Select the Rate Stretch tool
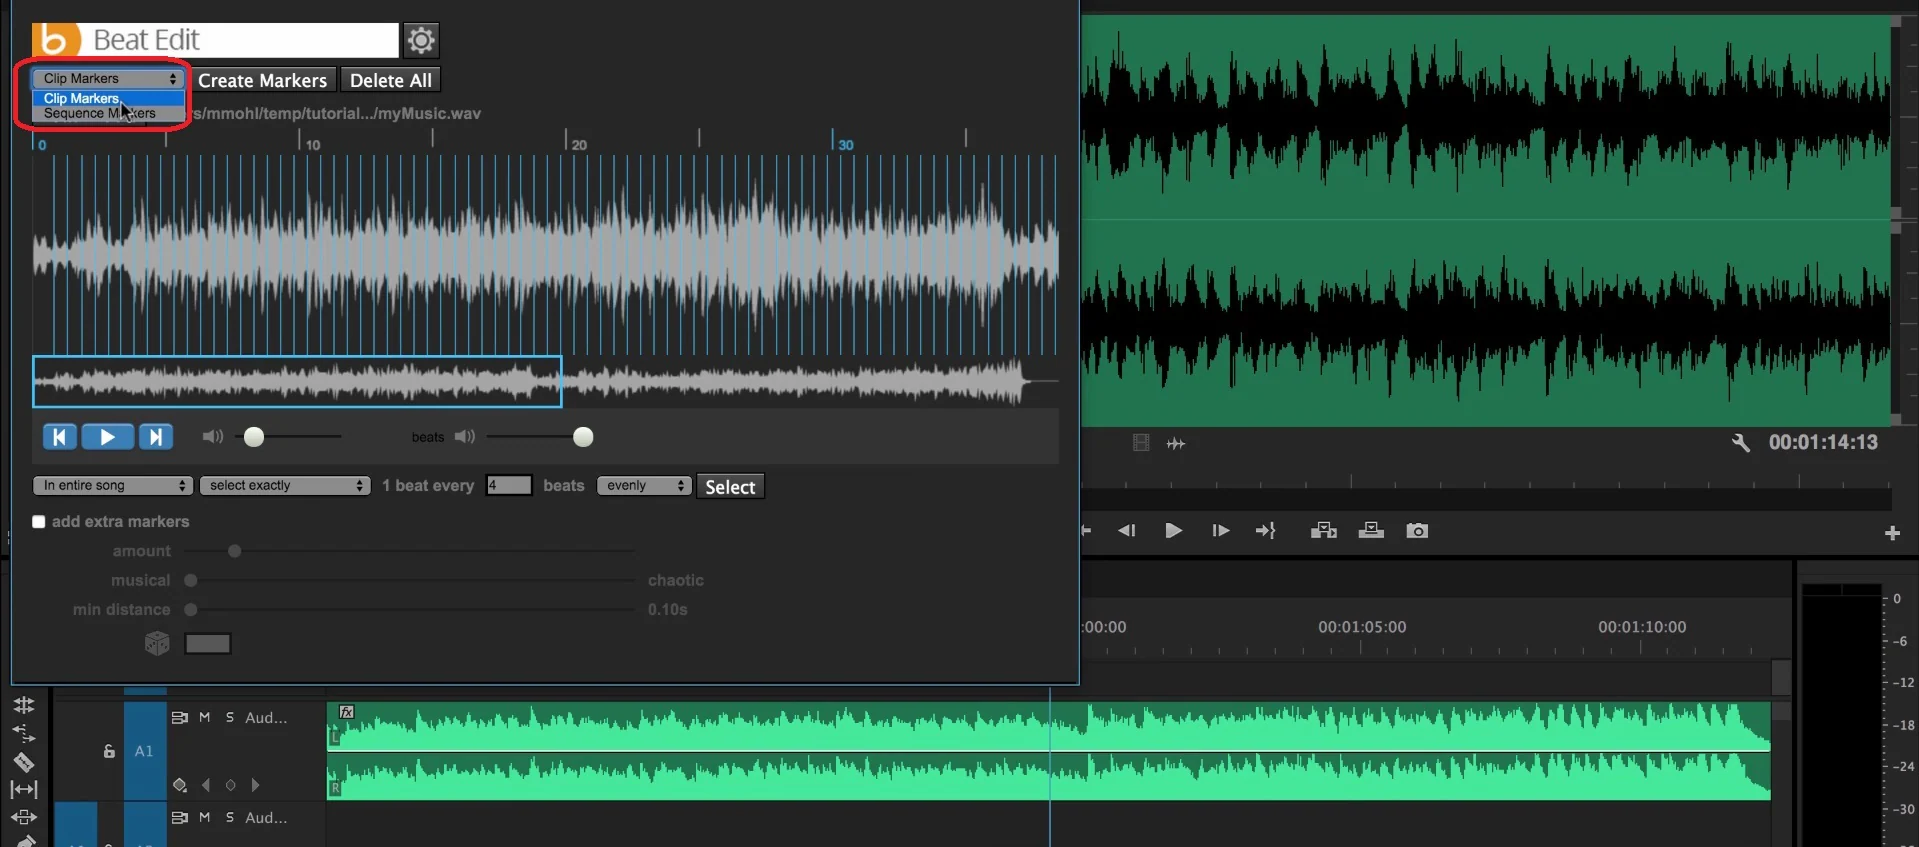The height and width of the screenshot is (847, 1919). (x=24, y=734)
